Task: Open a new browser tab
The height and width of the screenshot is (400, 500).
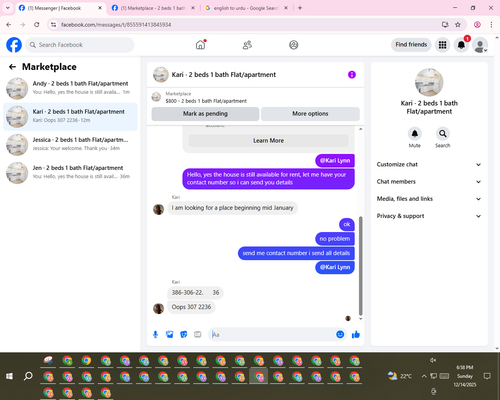Action: [300, 8]
